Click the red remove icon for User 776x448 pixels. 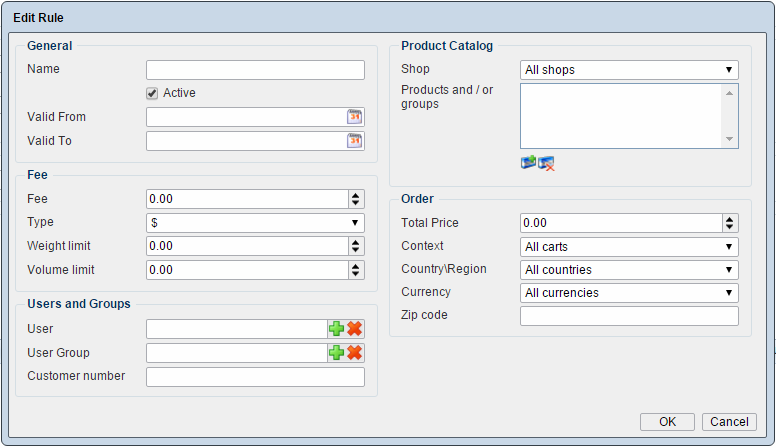coord(355,329)
